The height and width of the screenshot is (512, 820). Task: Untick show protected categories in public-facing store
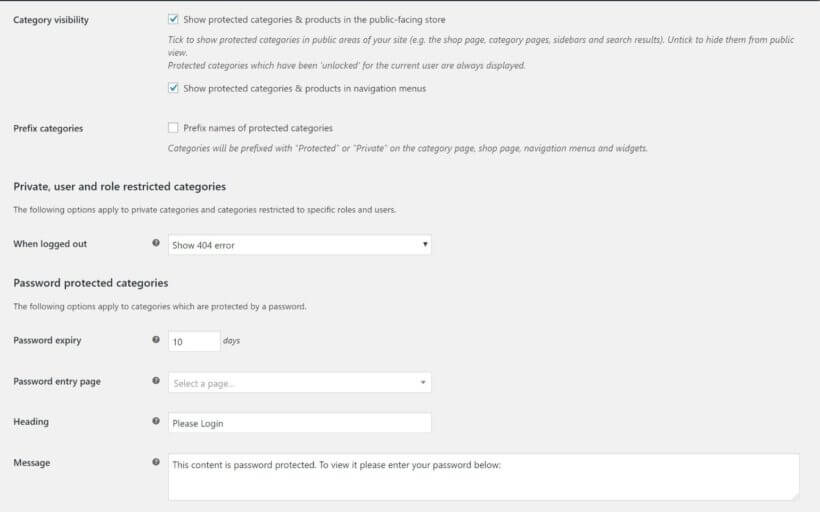(x=174, y=19)
